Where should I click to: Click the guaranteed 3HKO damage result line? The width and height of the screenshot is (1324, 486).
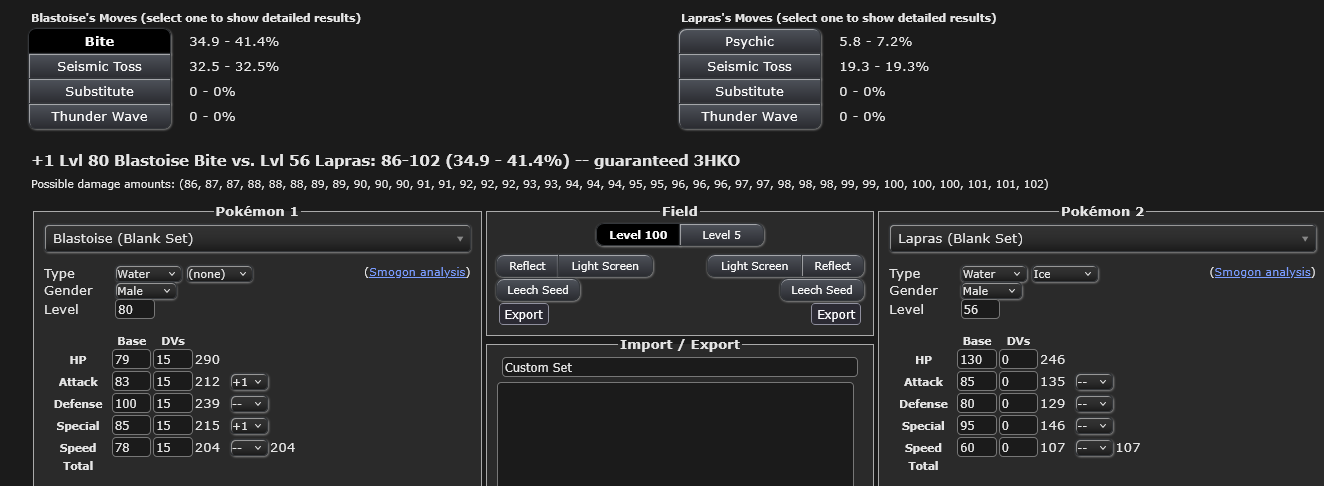pyautogui.click(x=386, y=161)
